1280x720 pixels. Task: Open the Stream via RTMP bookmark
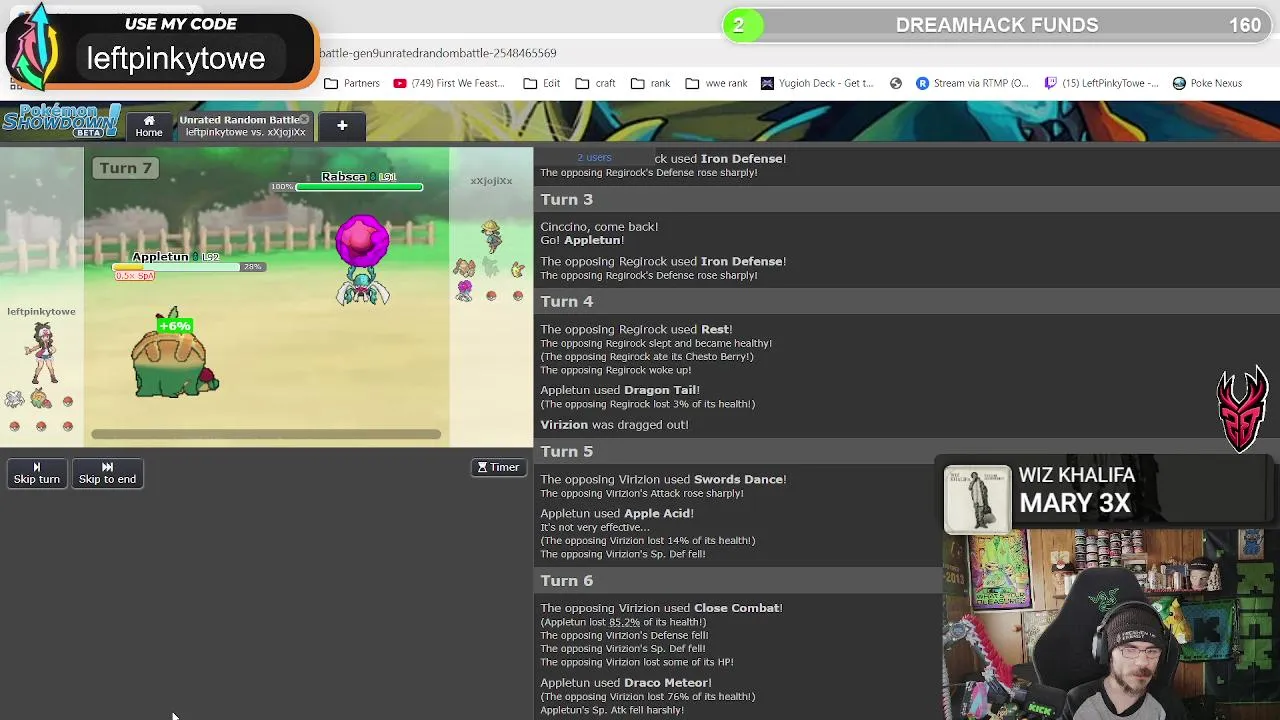(x=972, y=83)
